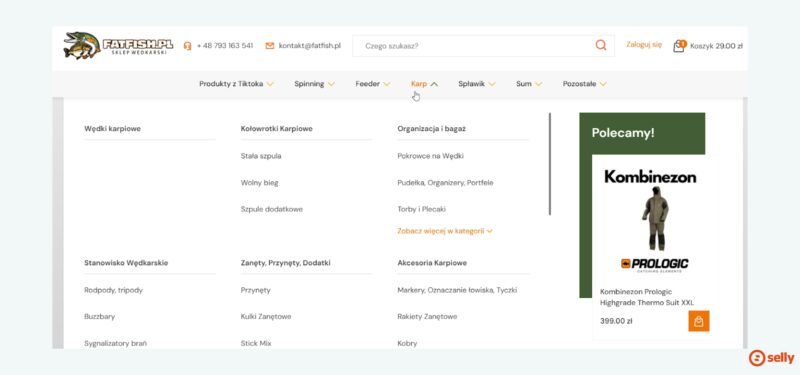
Task: Click the phone headset icon
Action: coord(187,46)
